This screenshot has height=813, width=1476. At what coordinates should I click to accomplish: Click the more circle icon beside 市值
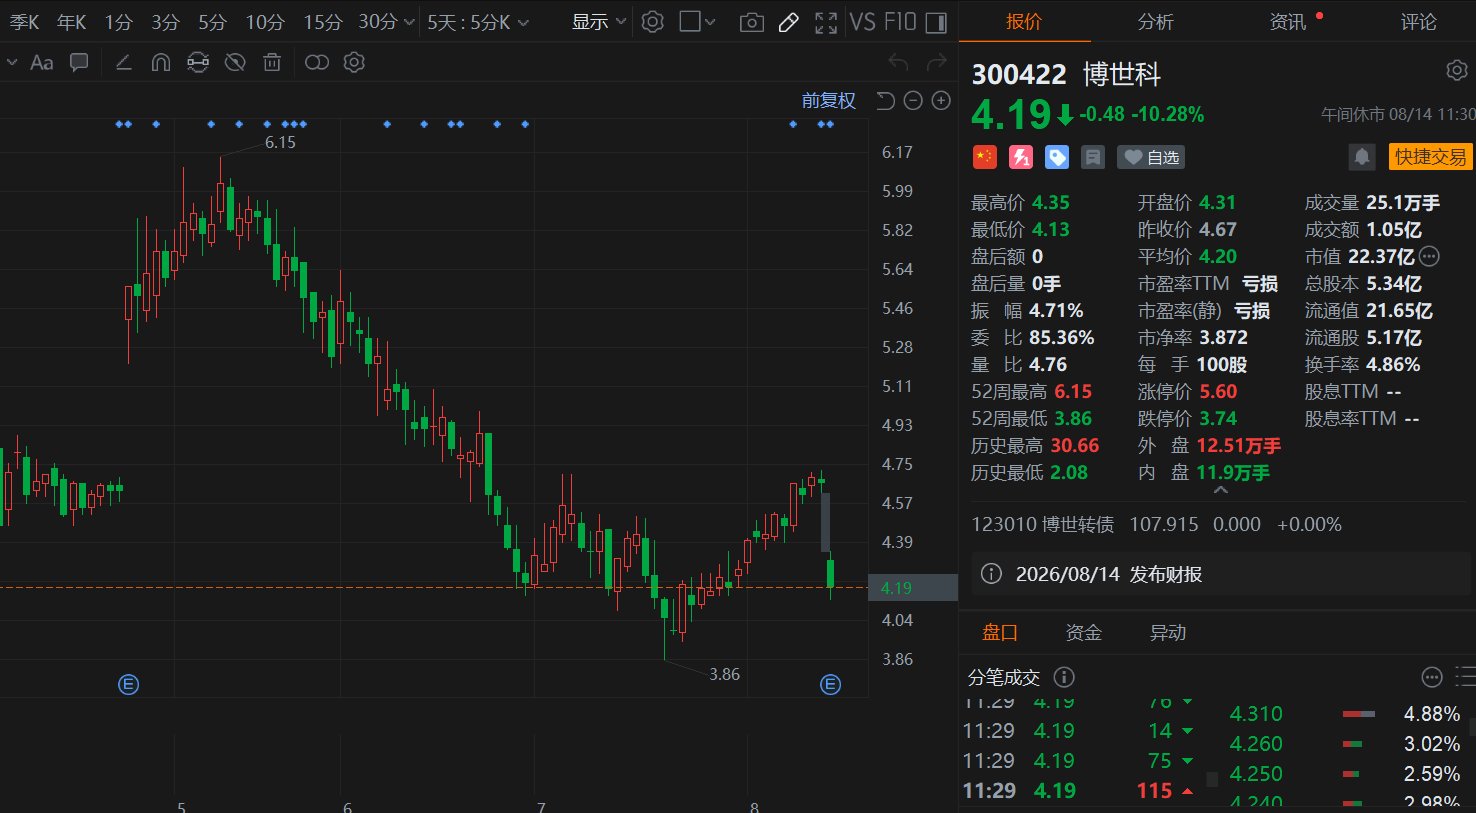(x=1430, y=257)
